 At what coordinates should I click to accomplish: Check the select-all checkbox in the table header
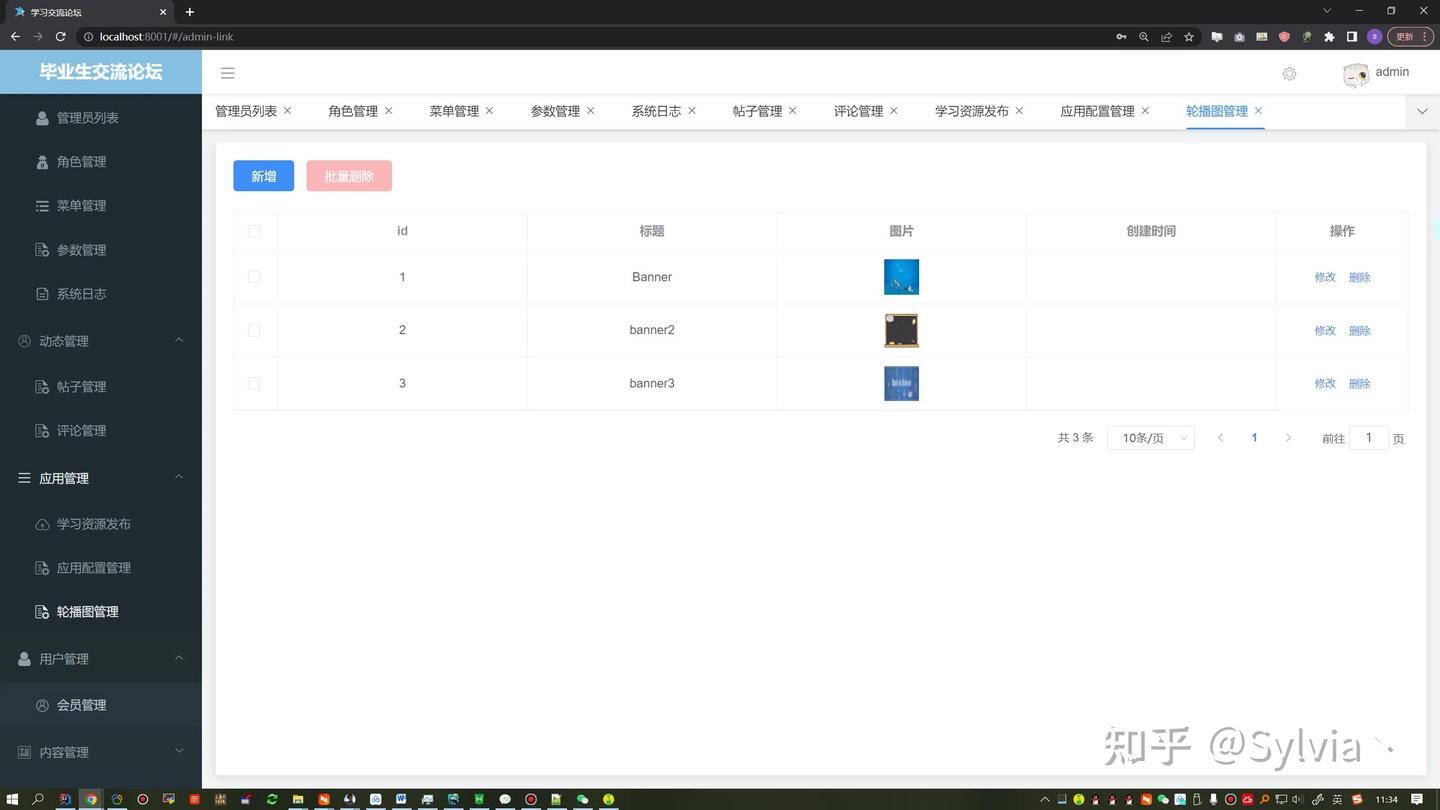[x=254, y=231]
